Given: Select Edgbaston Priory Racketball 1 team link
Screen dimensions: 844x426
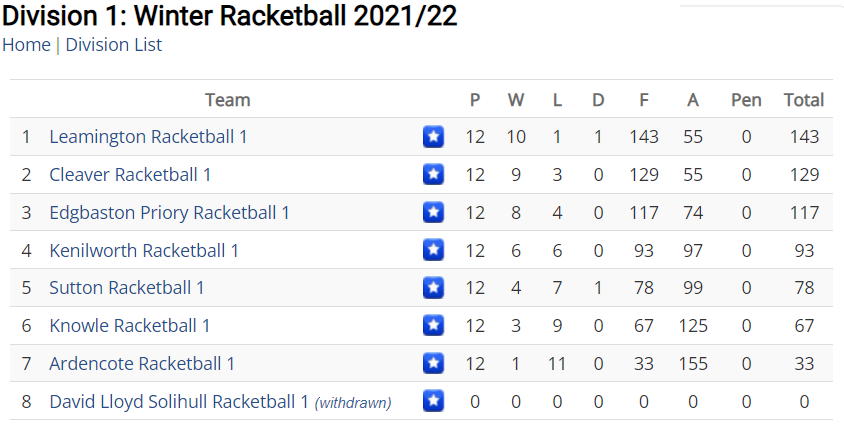Looking at the screenshot, I should coord(169,213).
